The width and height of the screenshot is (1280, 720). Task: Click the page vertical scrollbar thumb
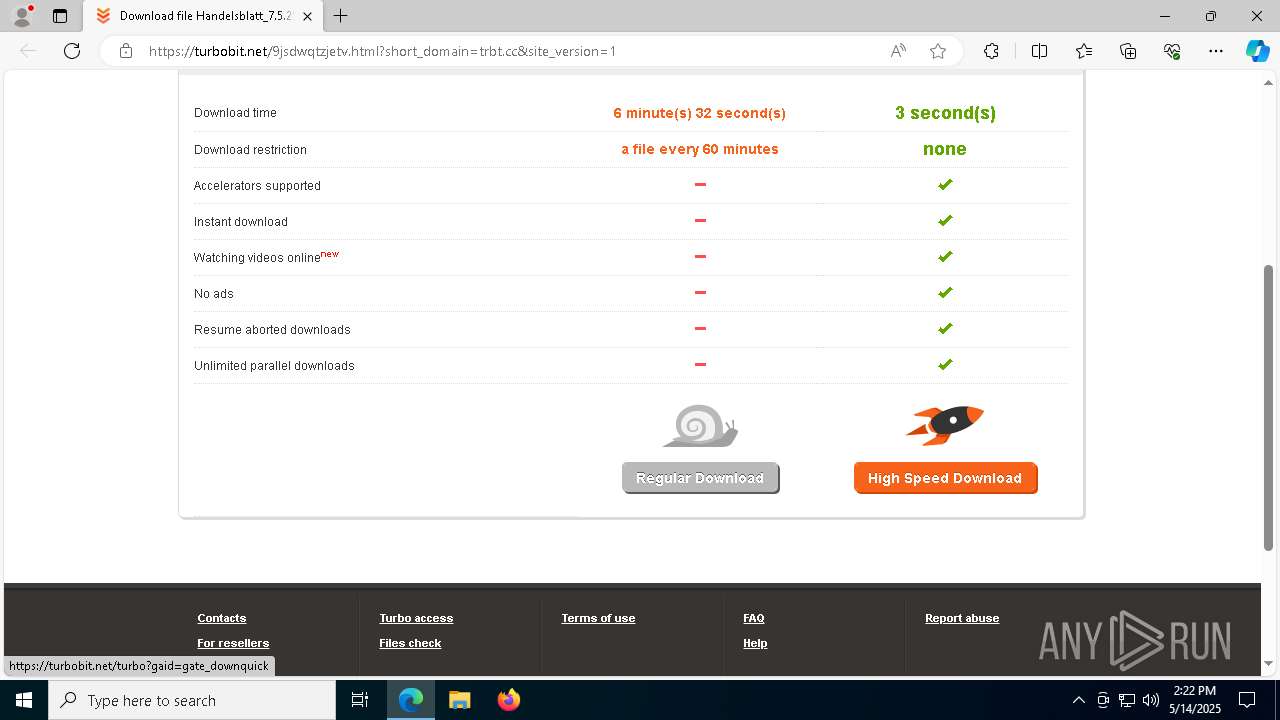pos(1268,407)
